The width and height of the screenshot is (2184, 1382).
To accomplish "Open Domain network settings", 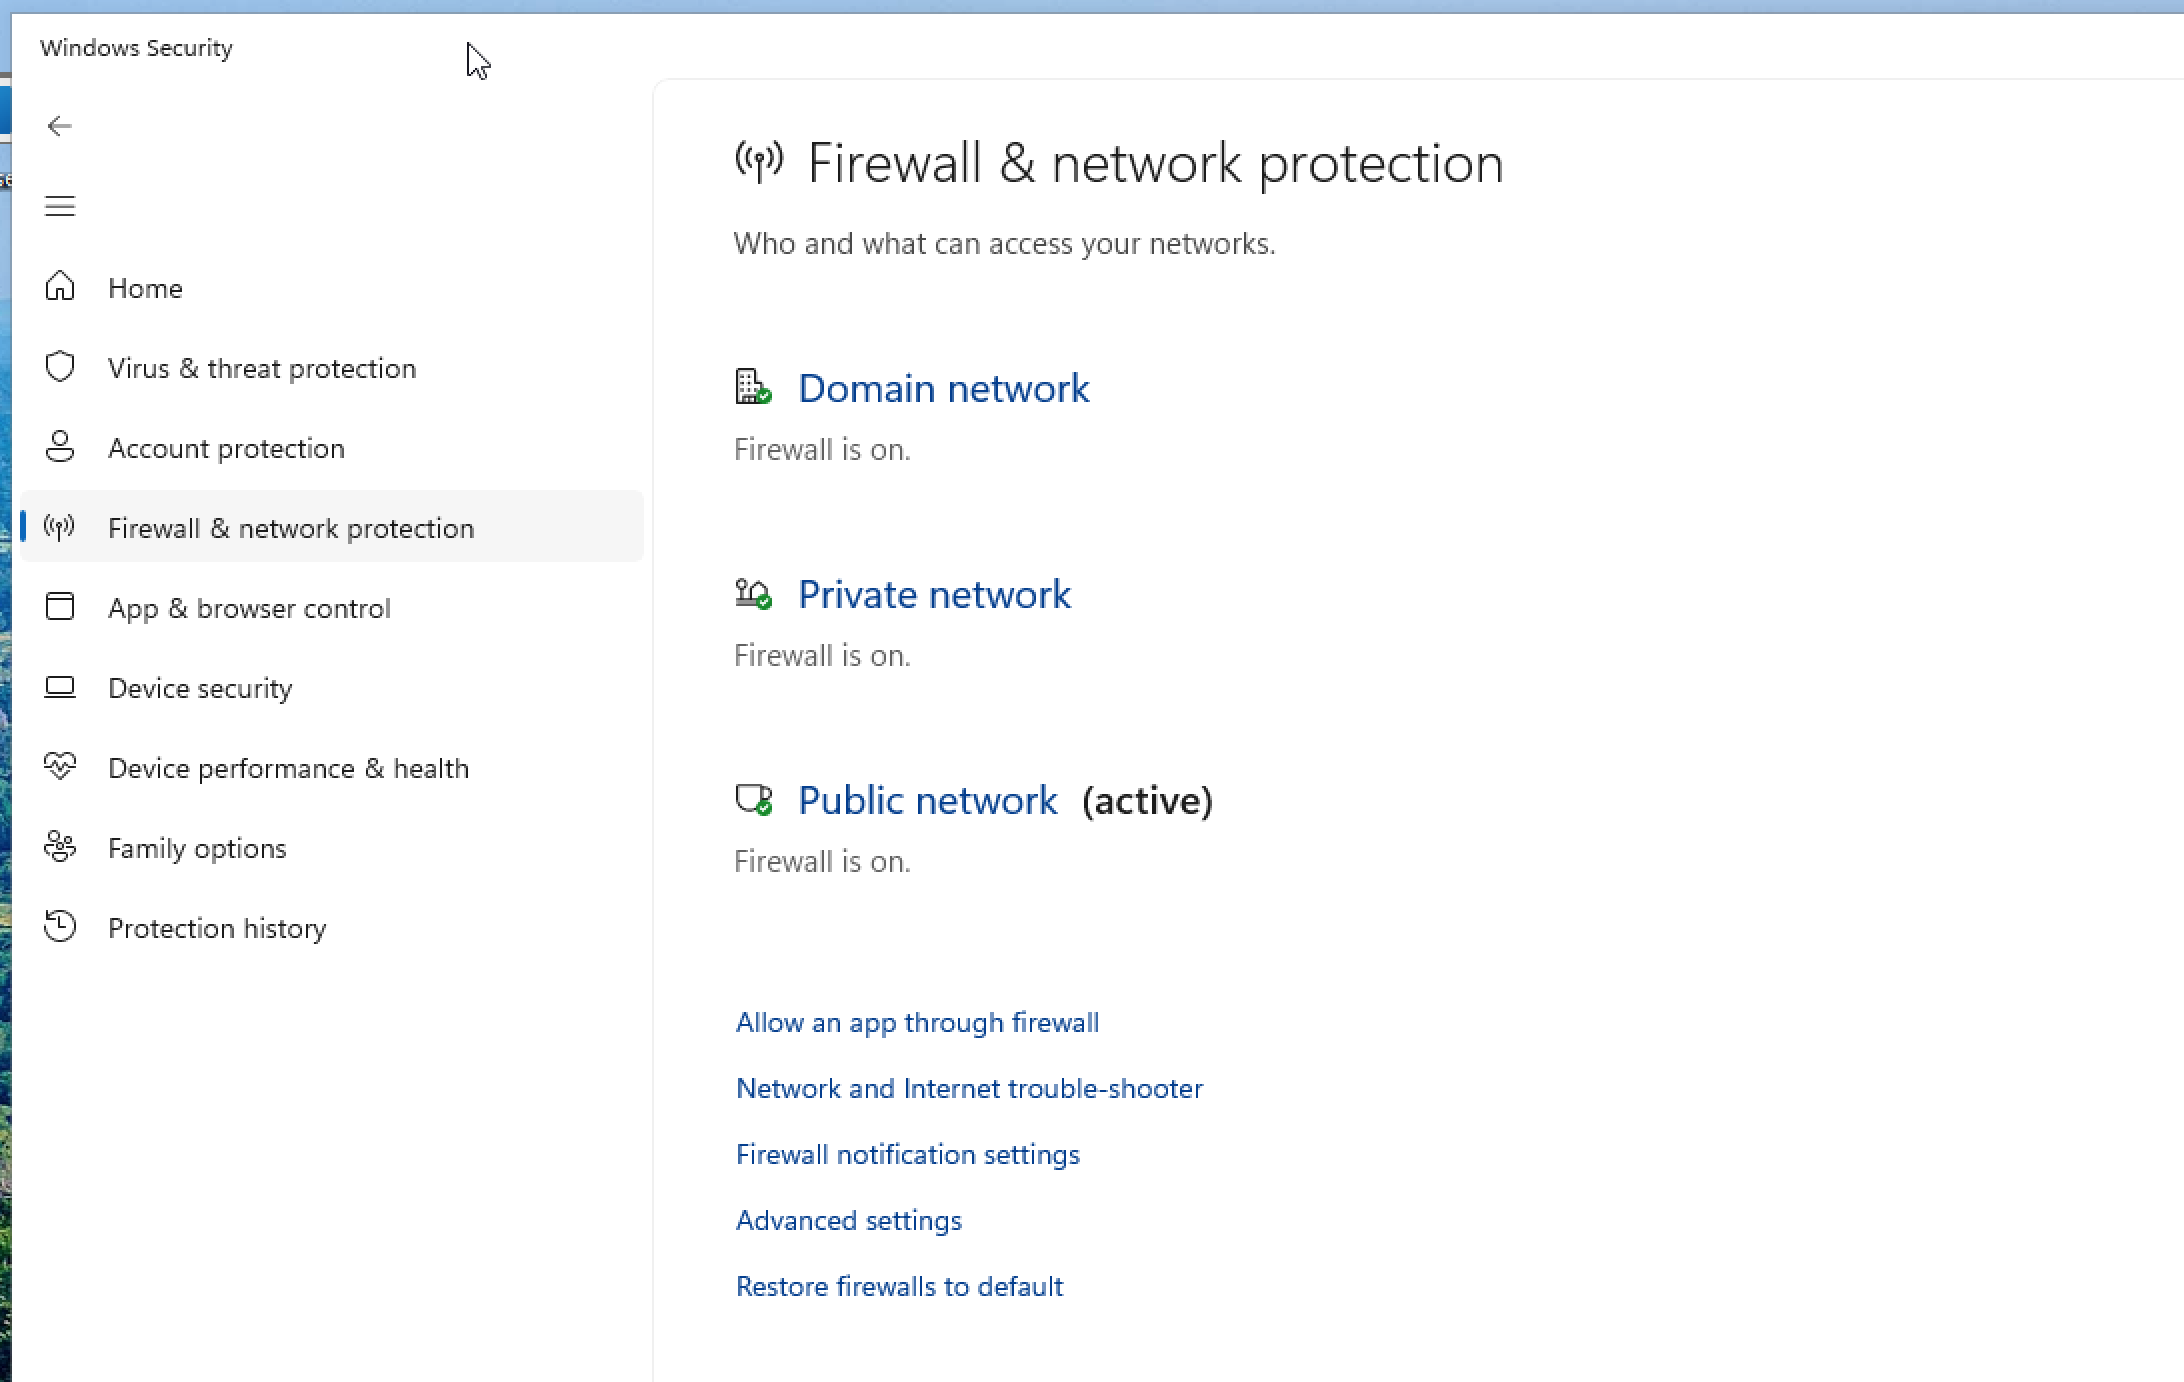I will (x=943, y=388).
